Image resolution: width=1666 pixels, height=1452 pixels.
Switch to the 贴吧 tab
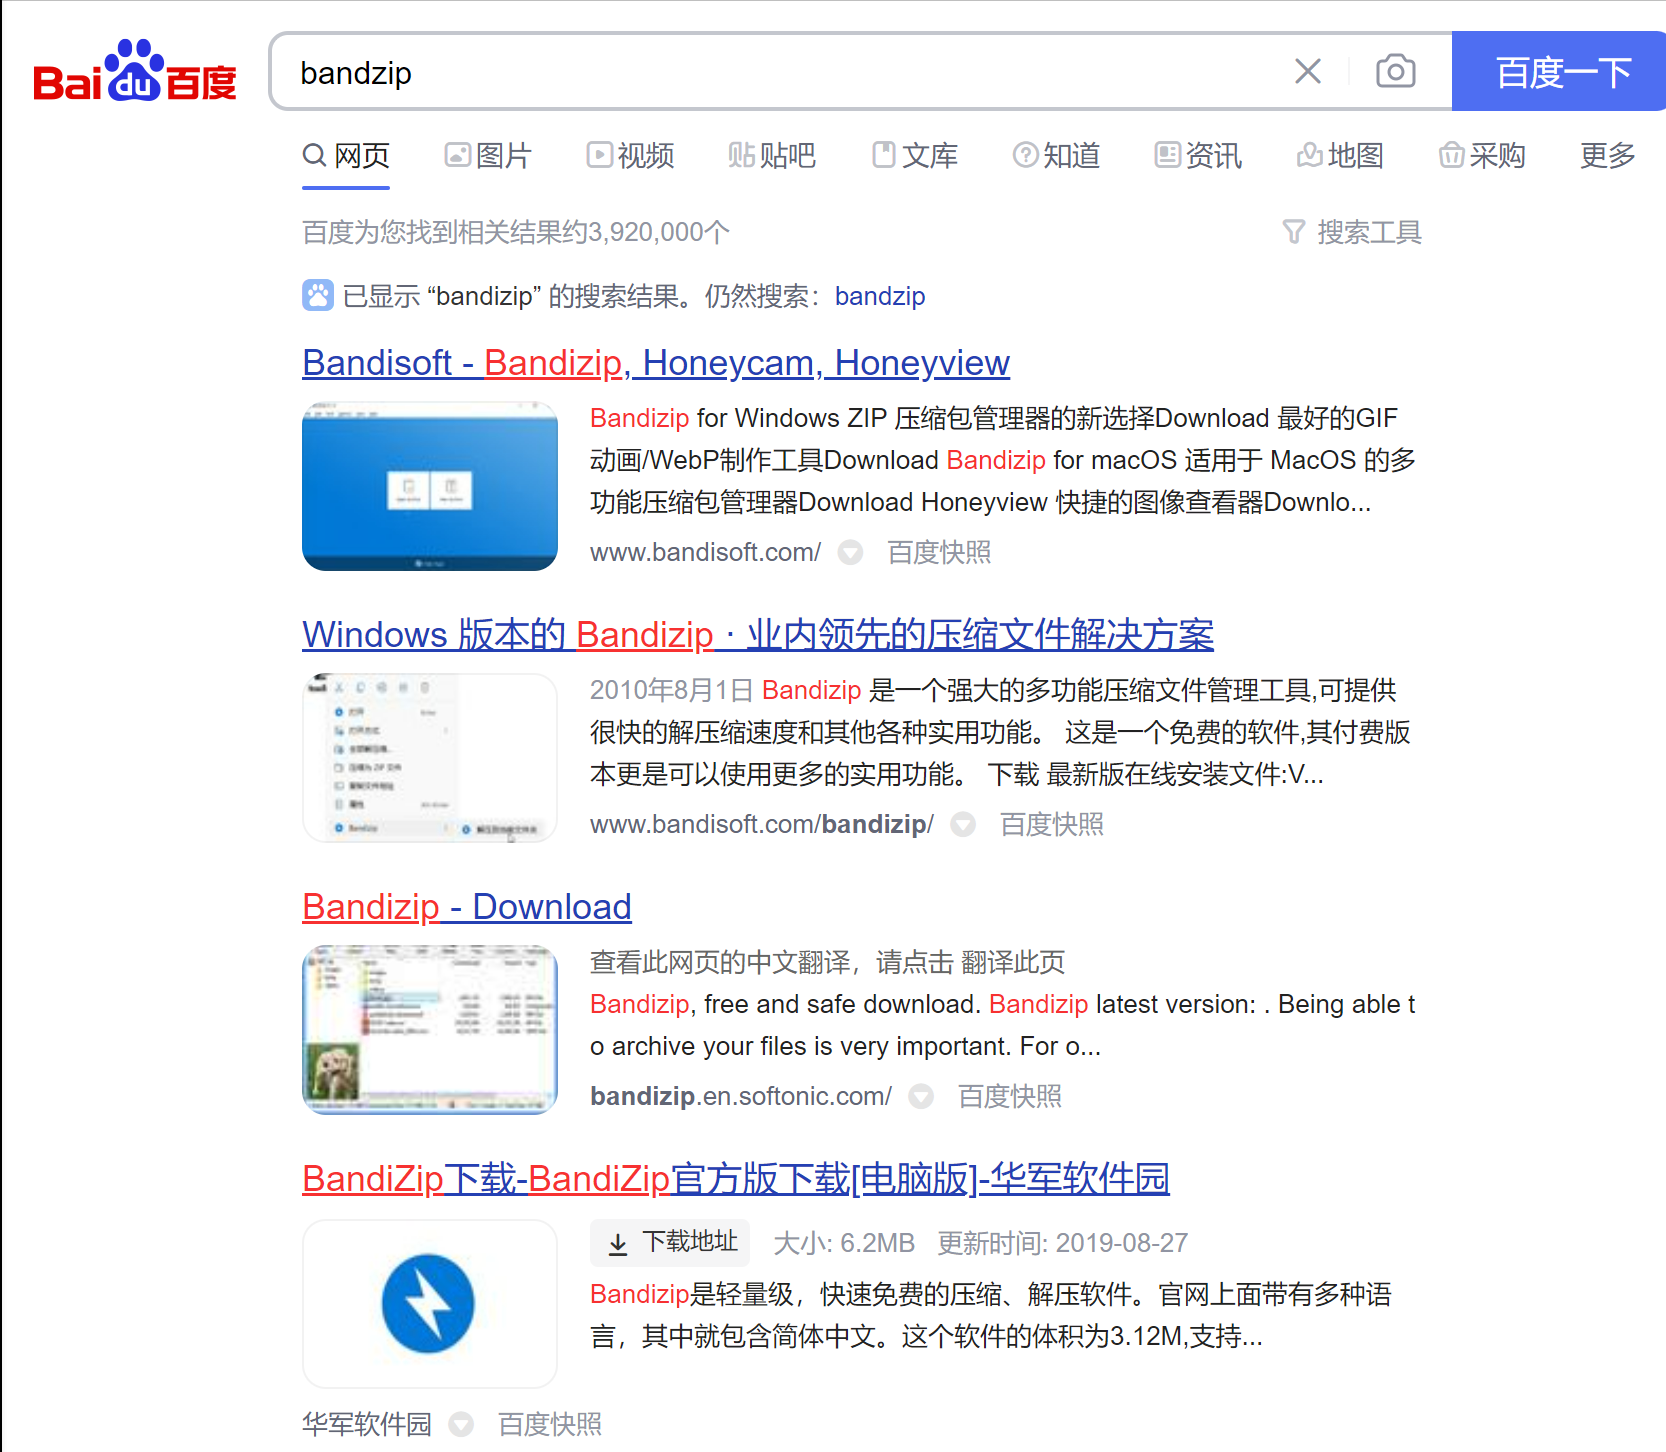(772, 155)
